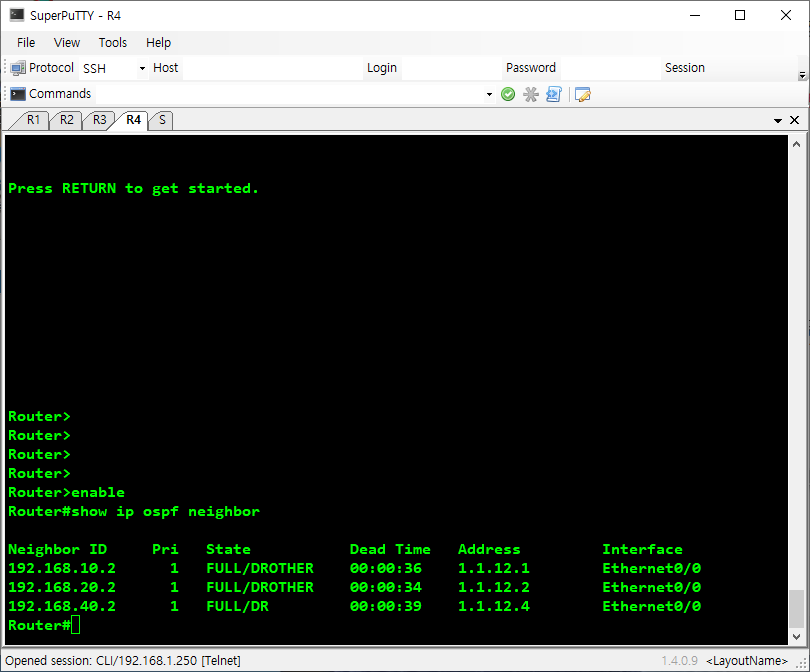Click the terminal scrollbar down arrow
Image resolution: width=810 pixels, height=672 pixels.
click(x=796, y=636)
